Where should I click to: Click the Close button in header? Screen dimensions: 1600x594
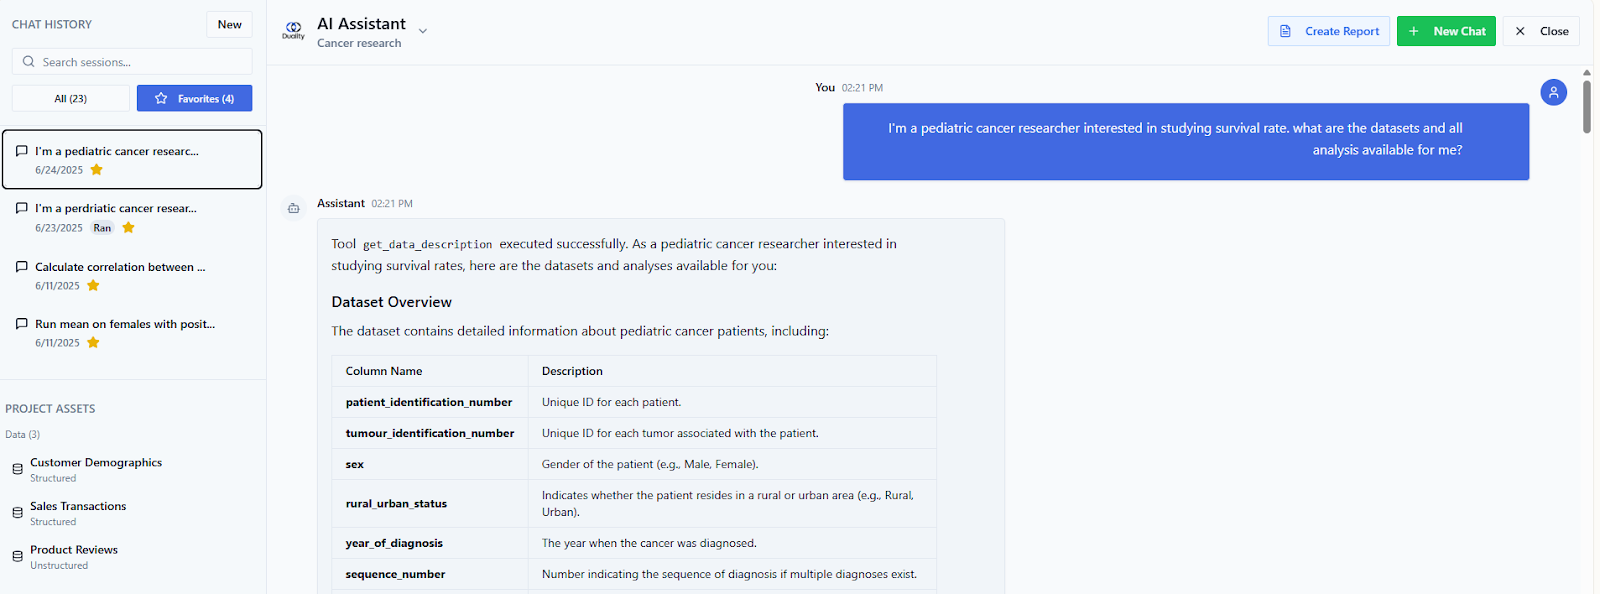click(x=1541, y=31)
